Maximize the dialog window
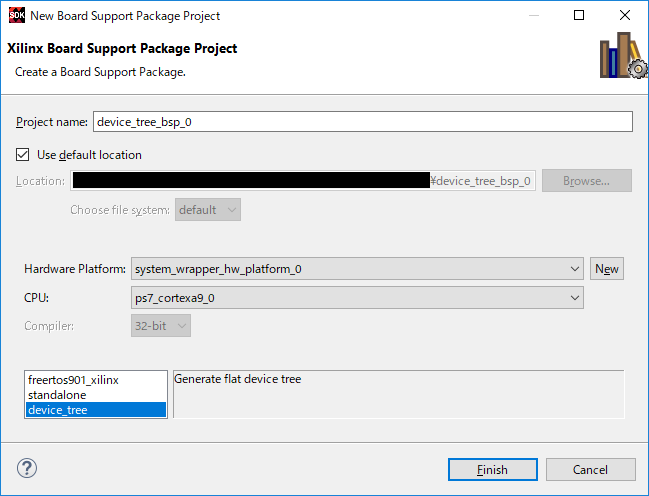The height and width of the screenshot is (496, 649). click(x=579, y=15)
